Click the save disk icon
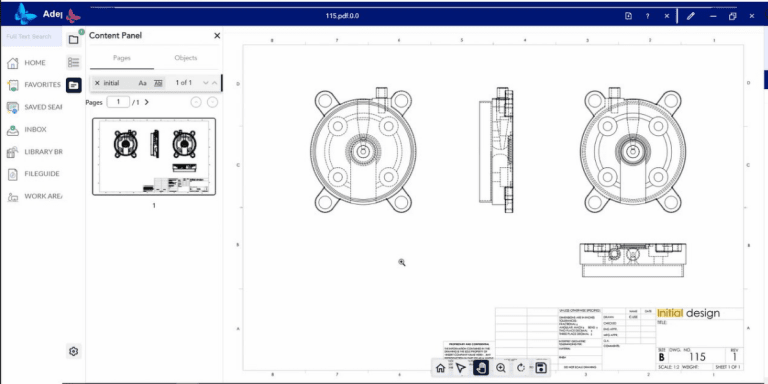 coord(541,368)
